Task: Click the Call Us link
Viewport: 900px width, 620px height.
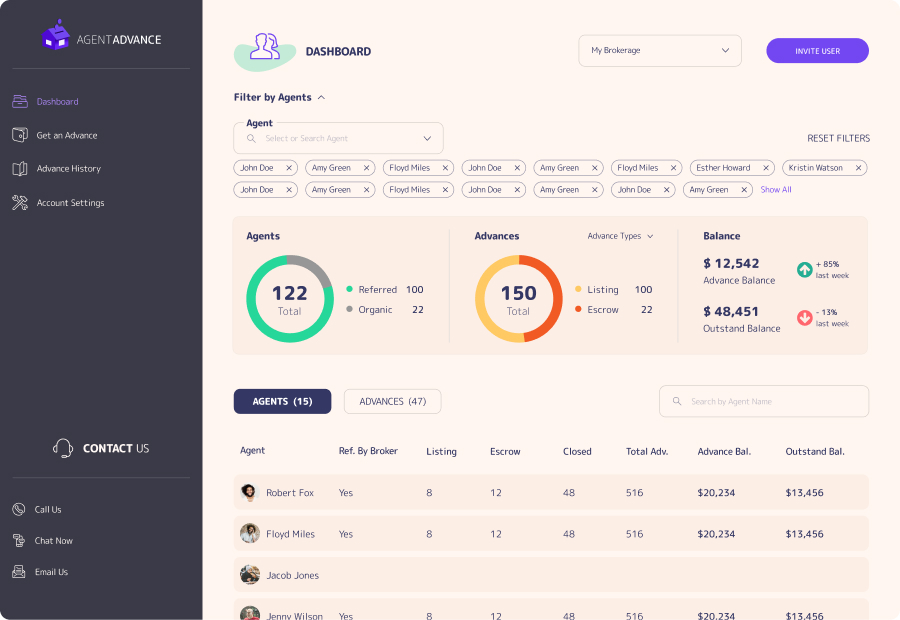Action: pos(48,509)
